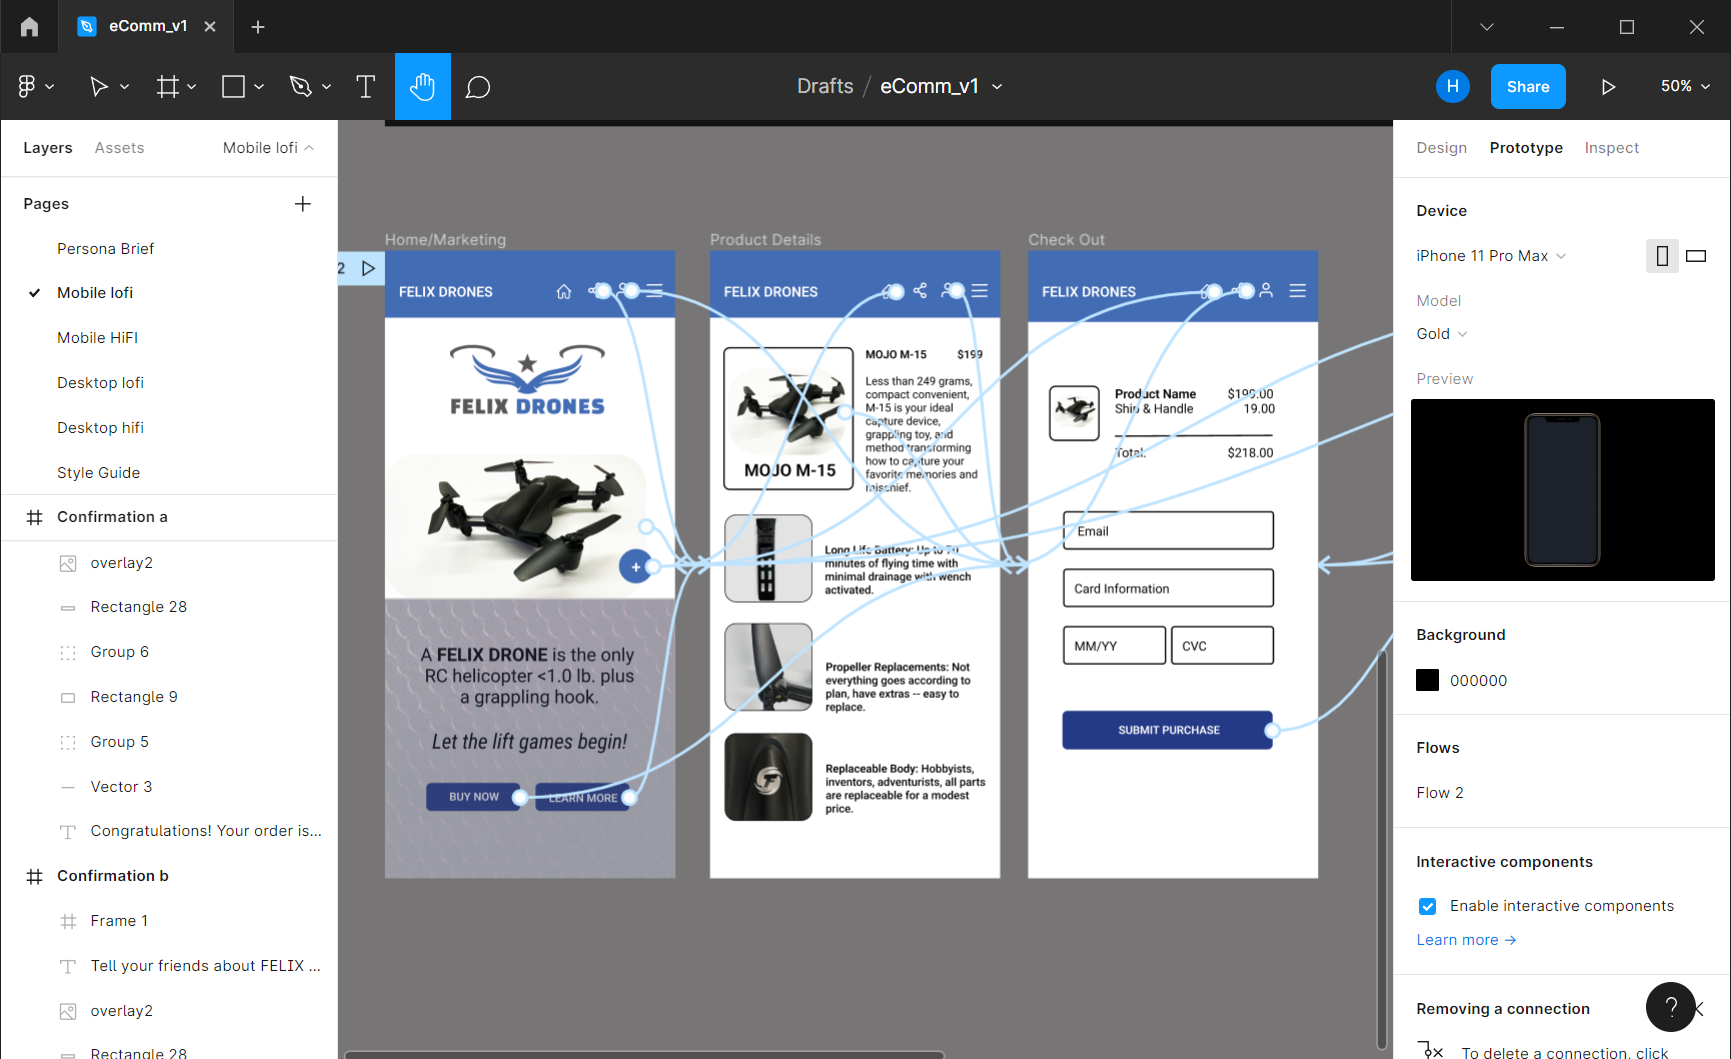This screenshot has width=1731, height=1059.
Task: Click the Confirmation a frame icon
Action: (34, 517)
